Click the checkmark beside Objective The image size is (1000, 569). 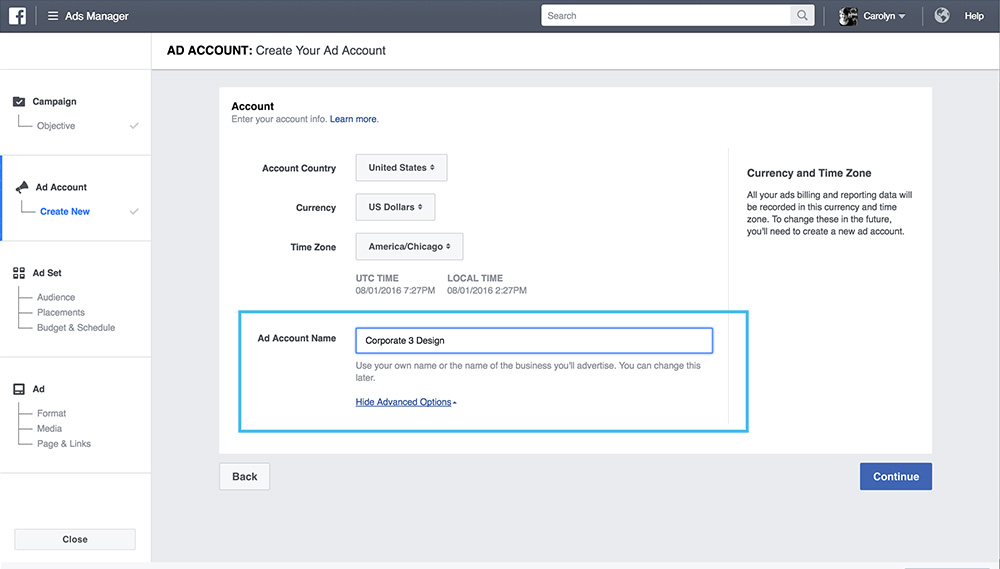tap(134, 126)
